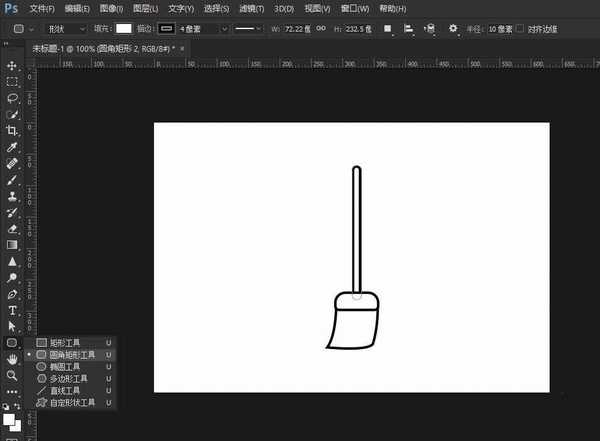The image size is (600, 441).
Task: Open the 图层(L) menu
Action: [146, 9]
